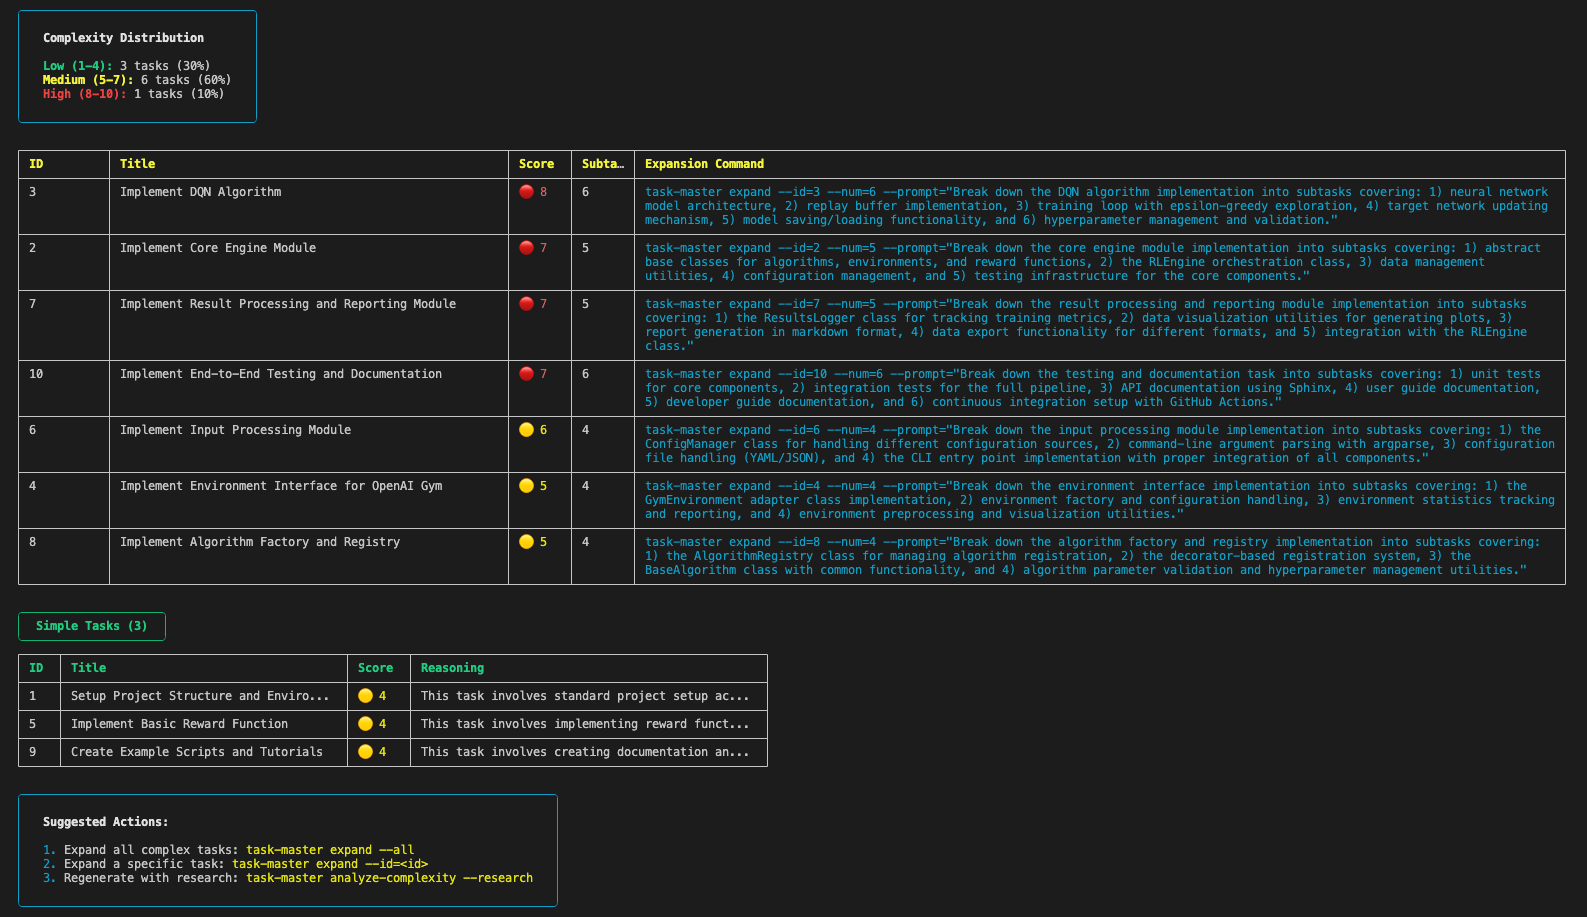Click the red dot beside Implement Core Engine Module

click(526, 248)
